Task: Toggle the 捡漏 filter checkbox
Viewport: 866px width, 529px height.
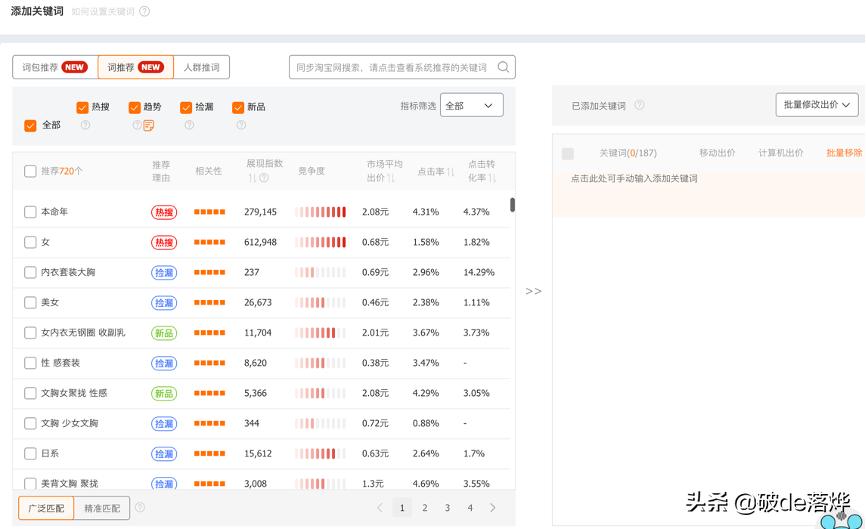Action: click(186, 107)
